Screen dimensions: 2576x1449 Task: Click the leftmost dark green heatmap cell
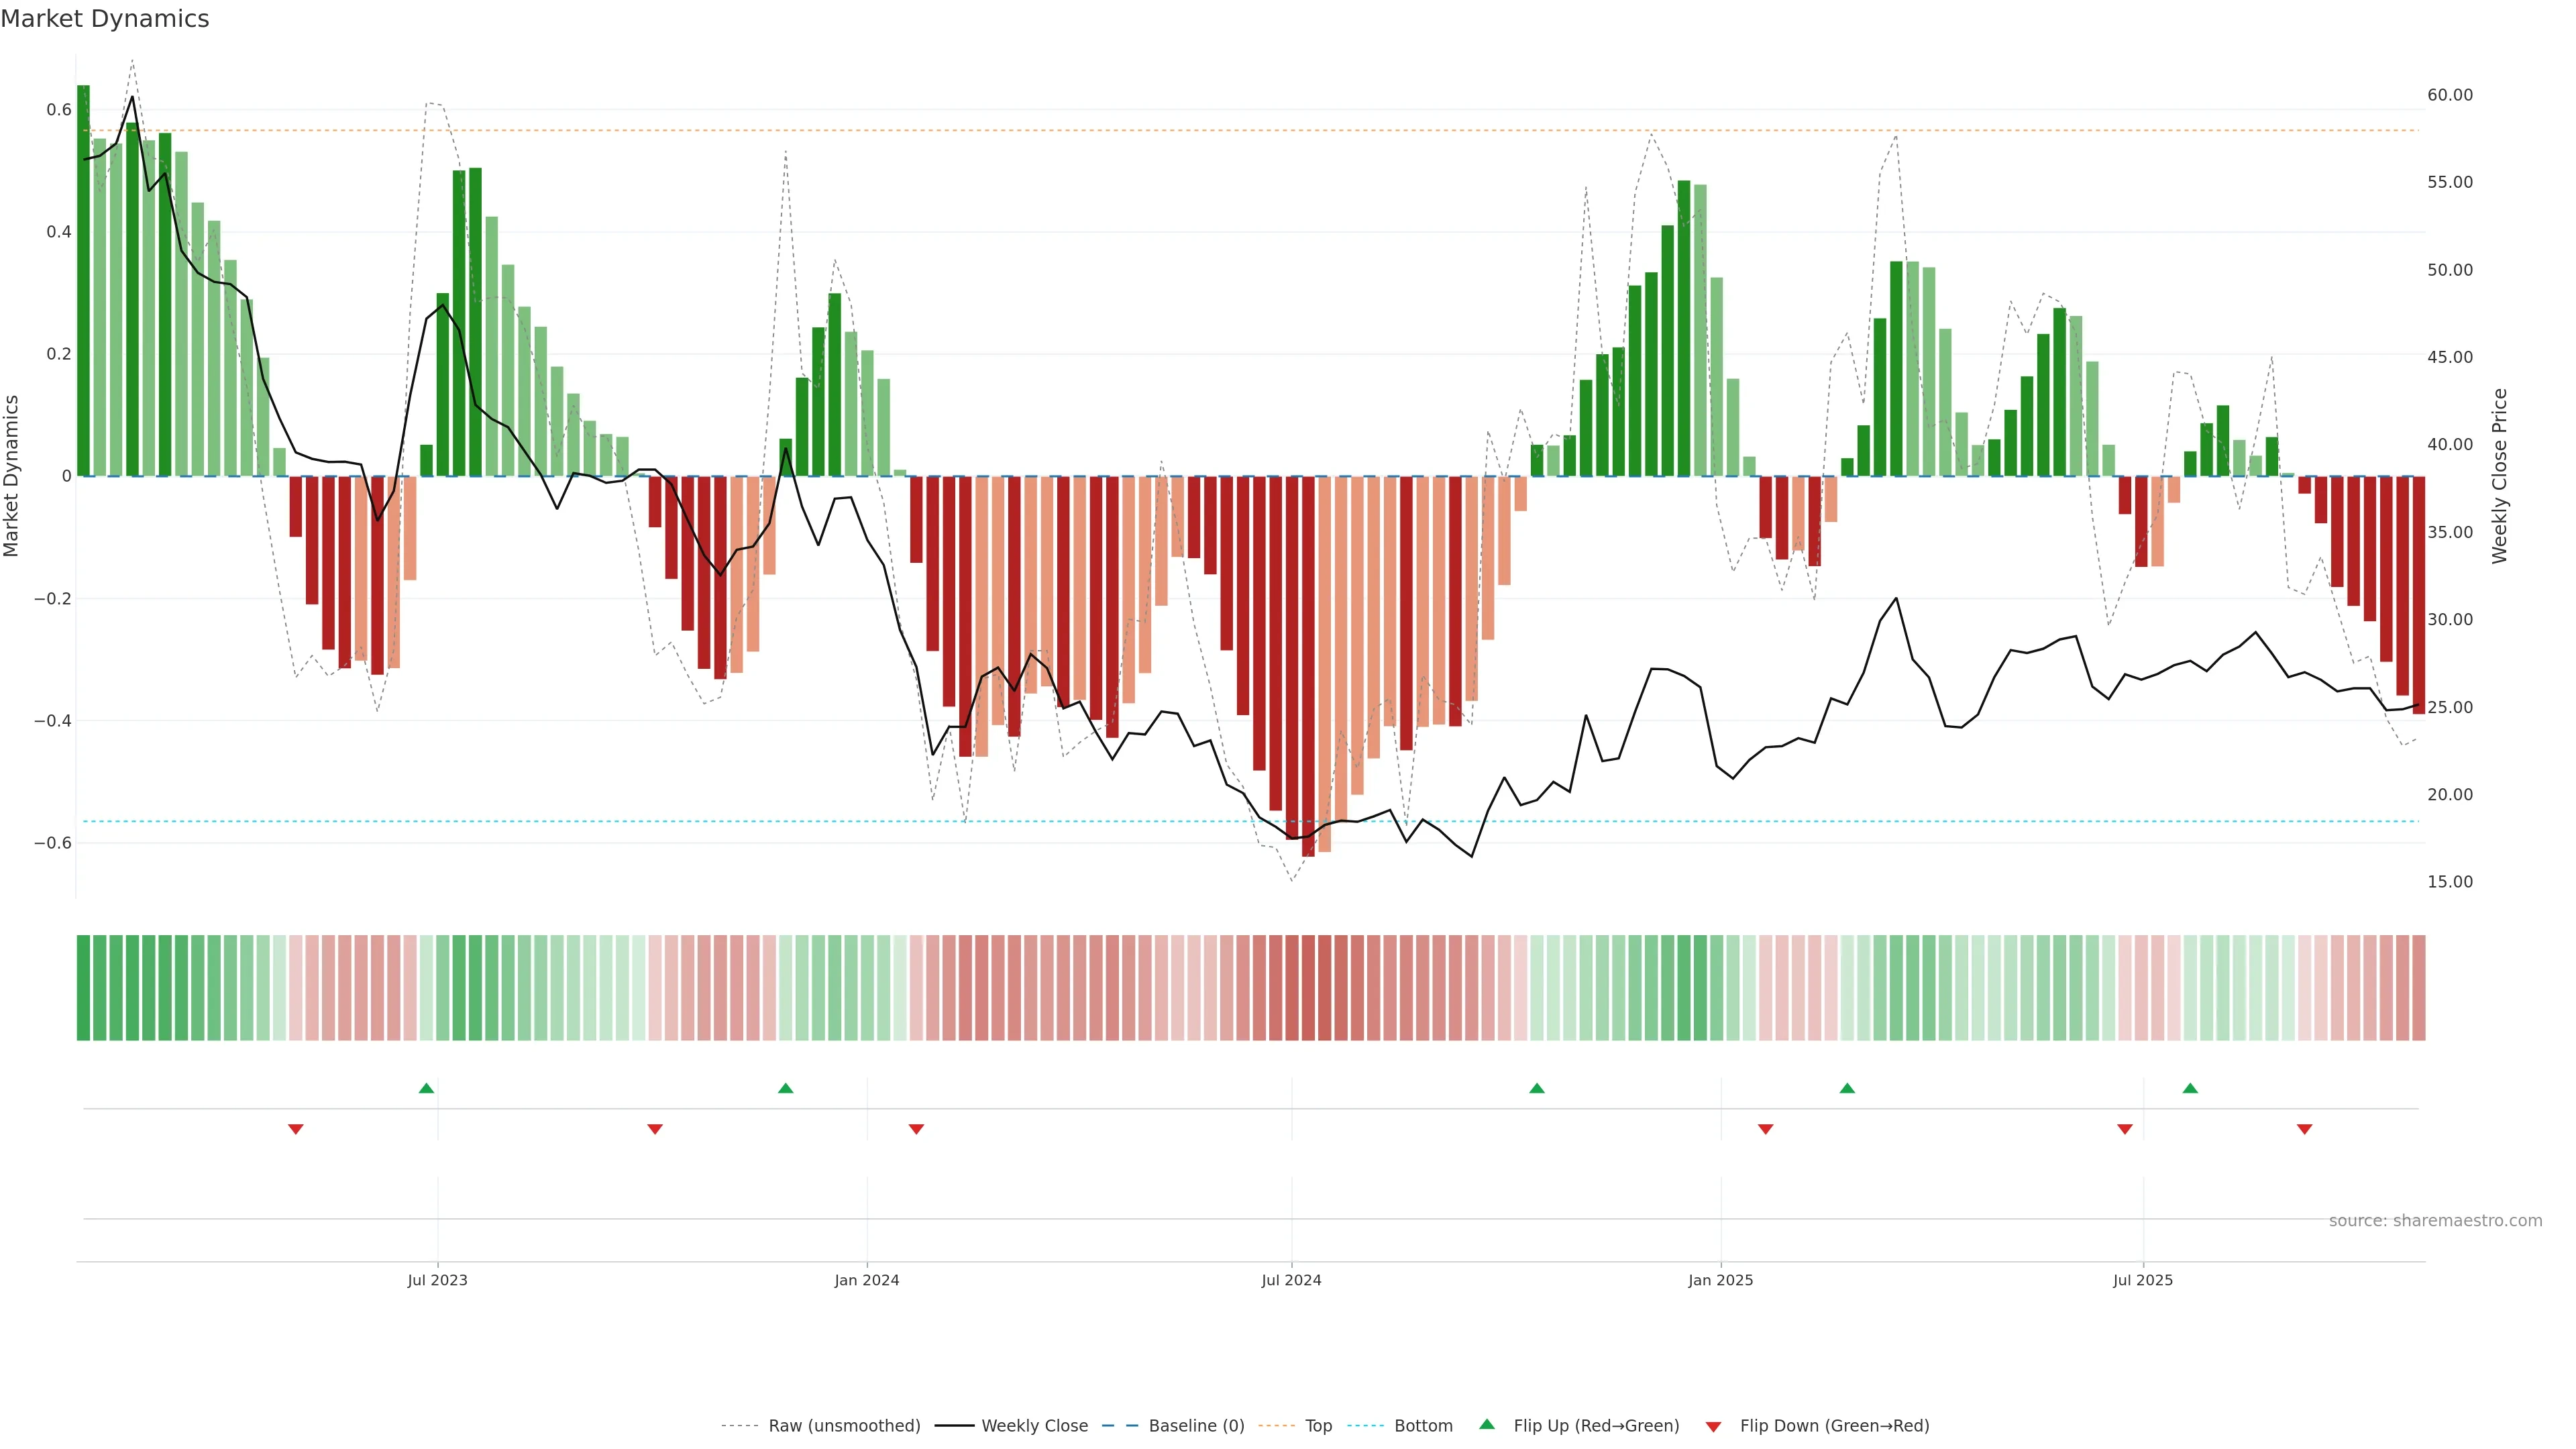[83, 988]
